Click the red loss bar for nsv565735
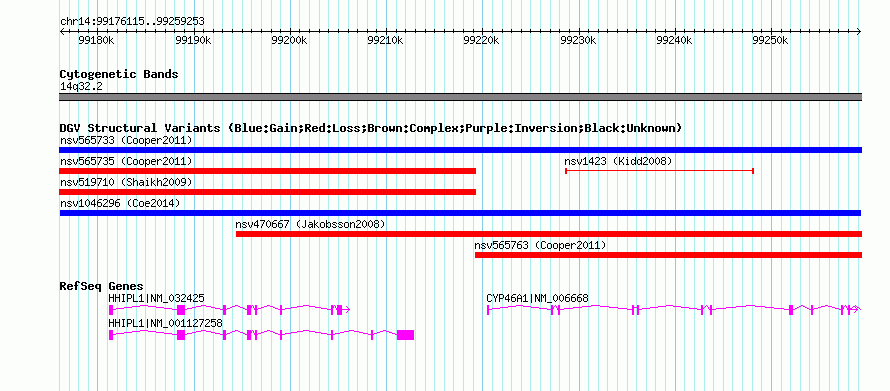Image resolution: width=890 pixels, height=391 pixels. pyautogui.click(x=267, y=171)
